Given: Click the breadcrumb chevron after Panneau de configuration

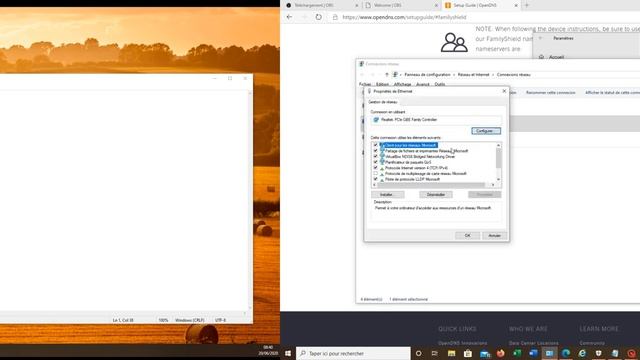Looking at the screenshot, I should coord(453,75).
